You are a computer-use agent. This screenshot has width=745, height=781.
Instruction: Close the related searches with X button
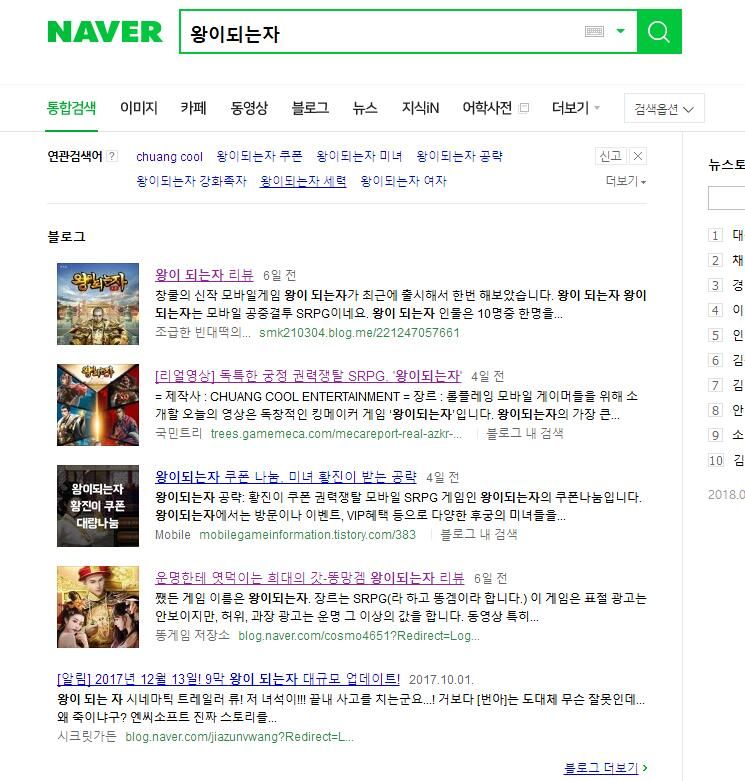(638, 156)
